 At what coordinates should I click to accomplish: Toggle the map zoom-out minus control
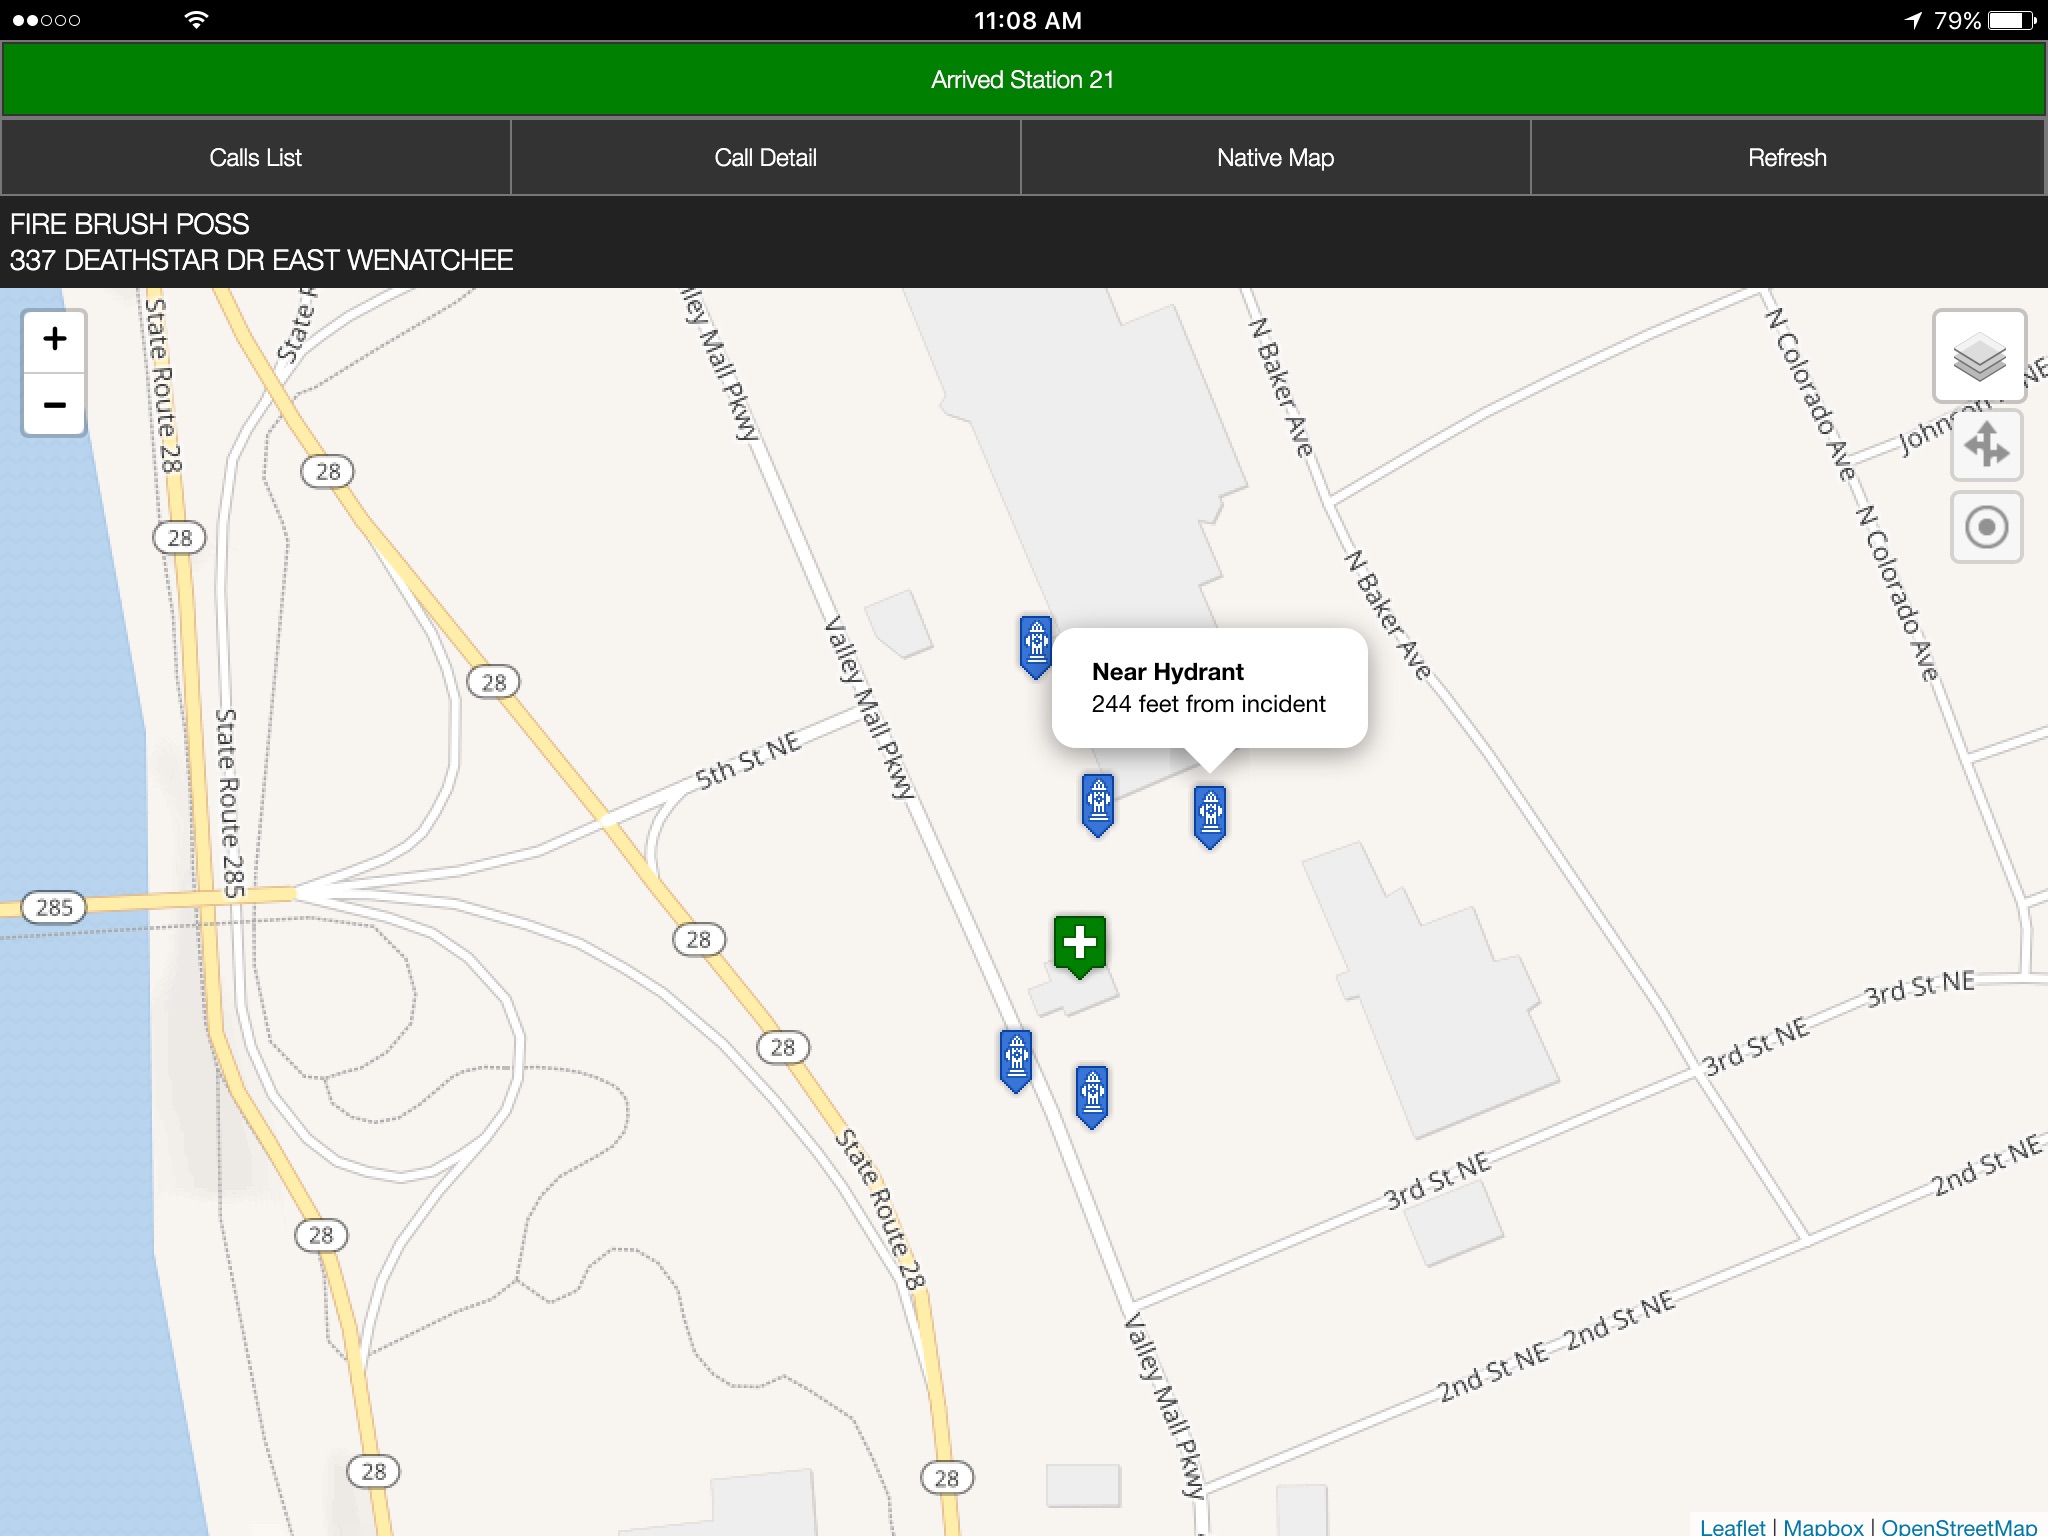[52, 403]
